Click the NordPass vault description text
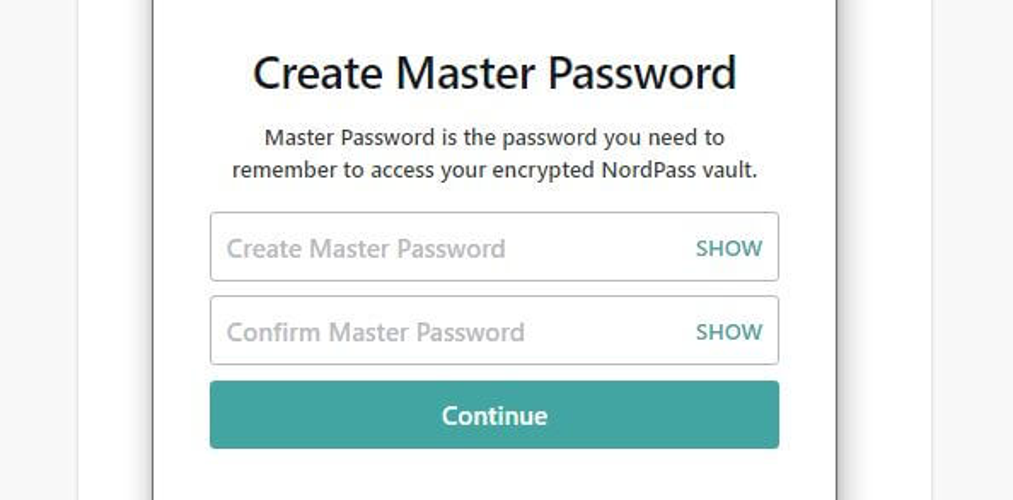 (x=494, y=153)
